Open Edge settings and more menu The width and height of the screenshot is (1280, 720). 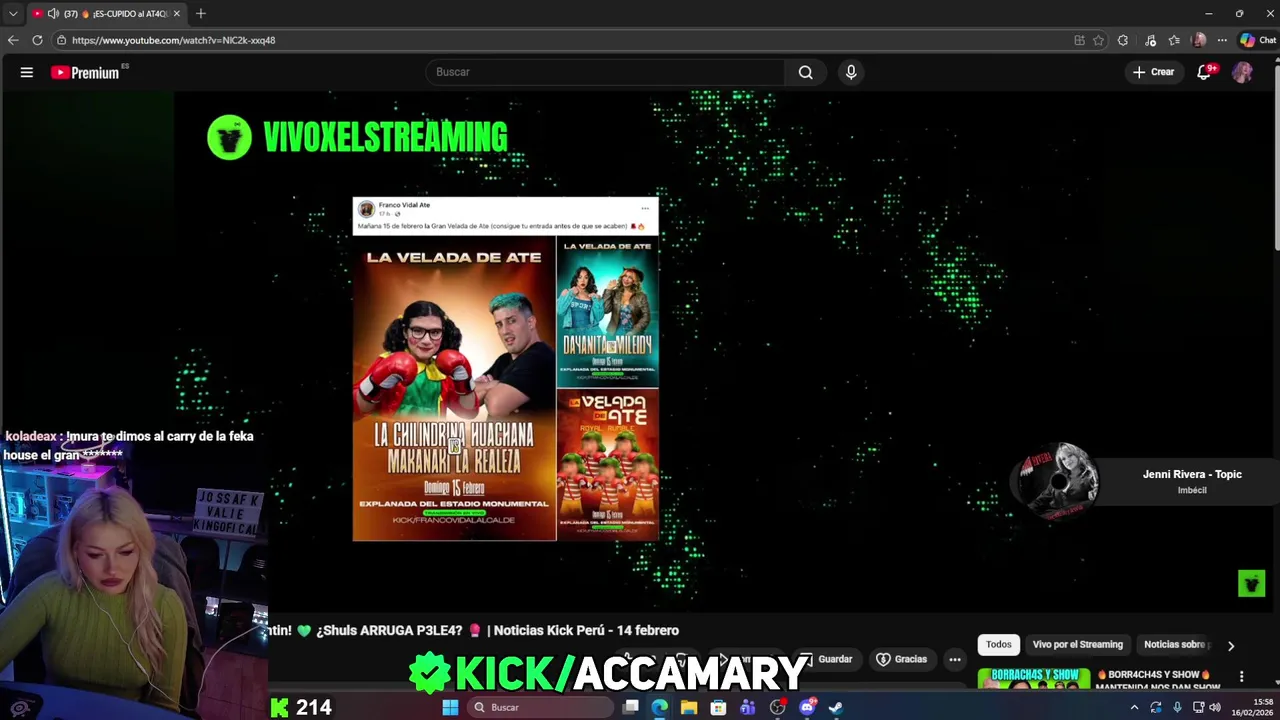click(1222, 40)
